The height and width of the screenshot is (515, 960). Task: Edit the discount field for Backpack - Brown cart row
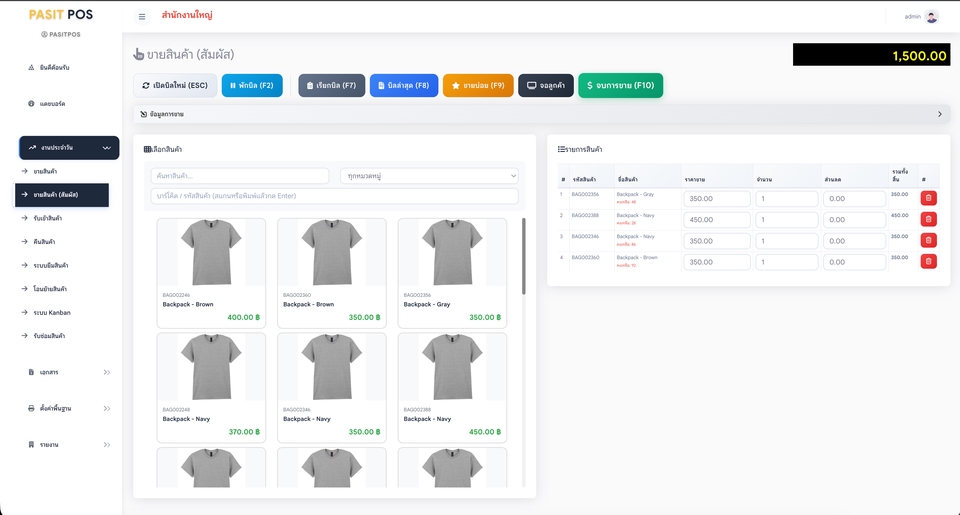pyautogui.click(x=855, y=262)
